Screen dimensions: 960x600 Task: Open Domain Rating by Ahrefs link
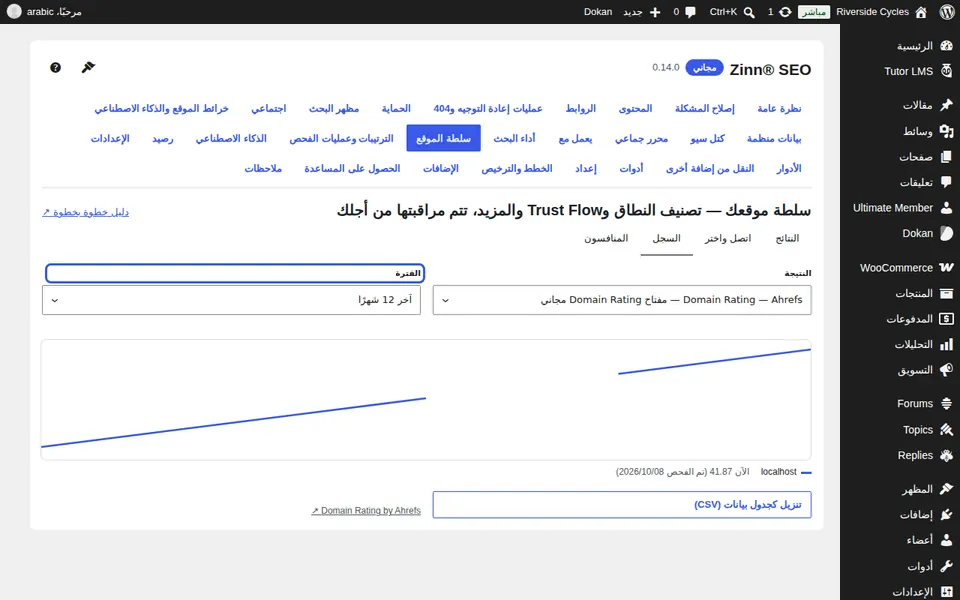tap(366, 510)
